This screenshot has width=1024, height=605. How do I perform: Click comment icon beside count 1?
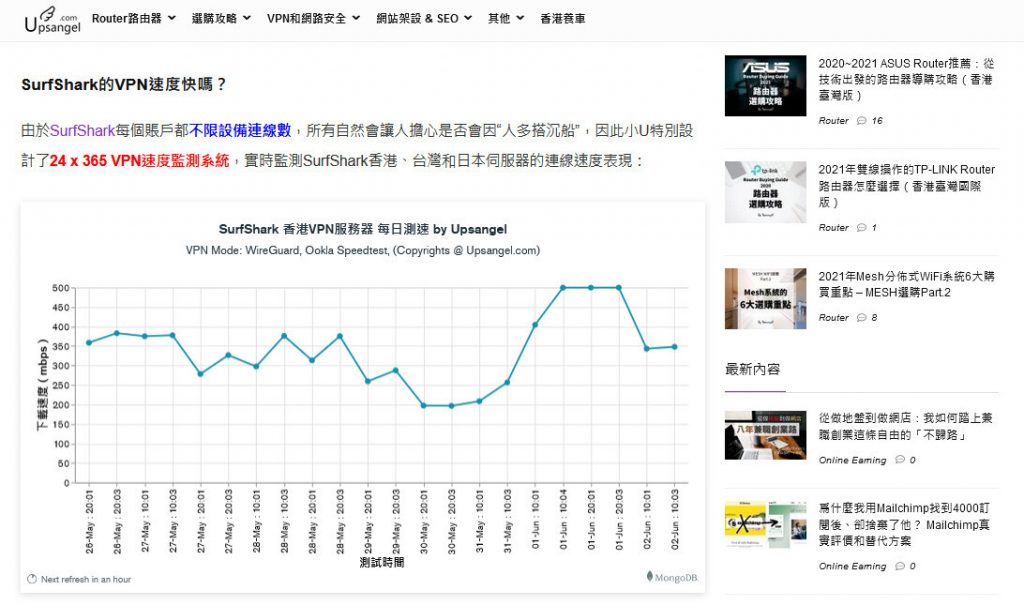pos(861,228)
